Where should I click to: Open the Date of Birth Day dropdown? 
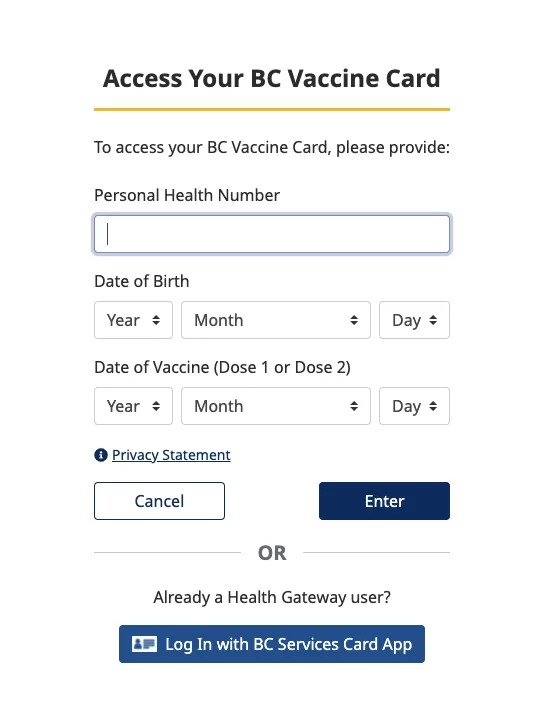415,320
